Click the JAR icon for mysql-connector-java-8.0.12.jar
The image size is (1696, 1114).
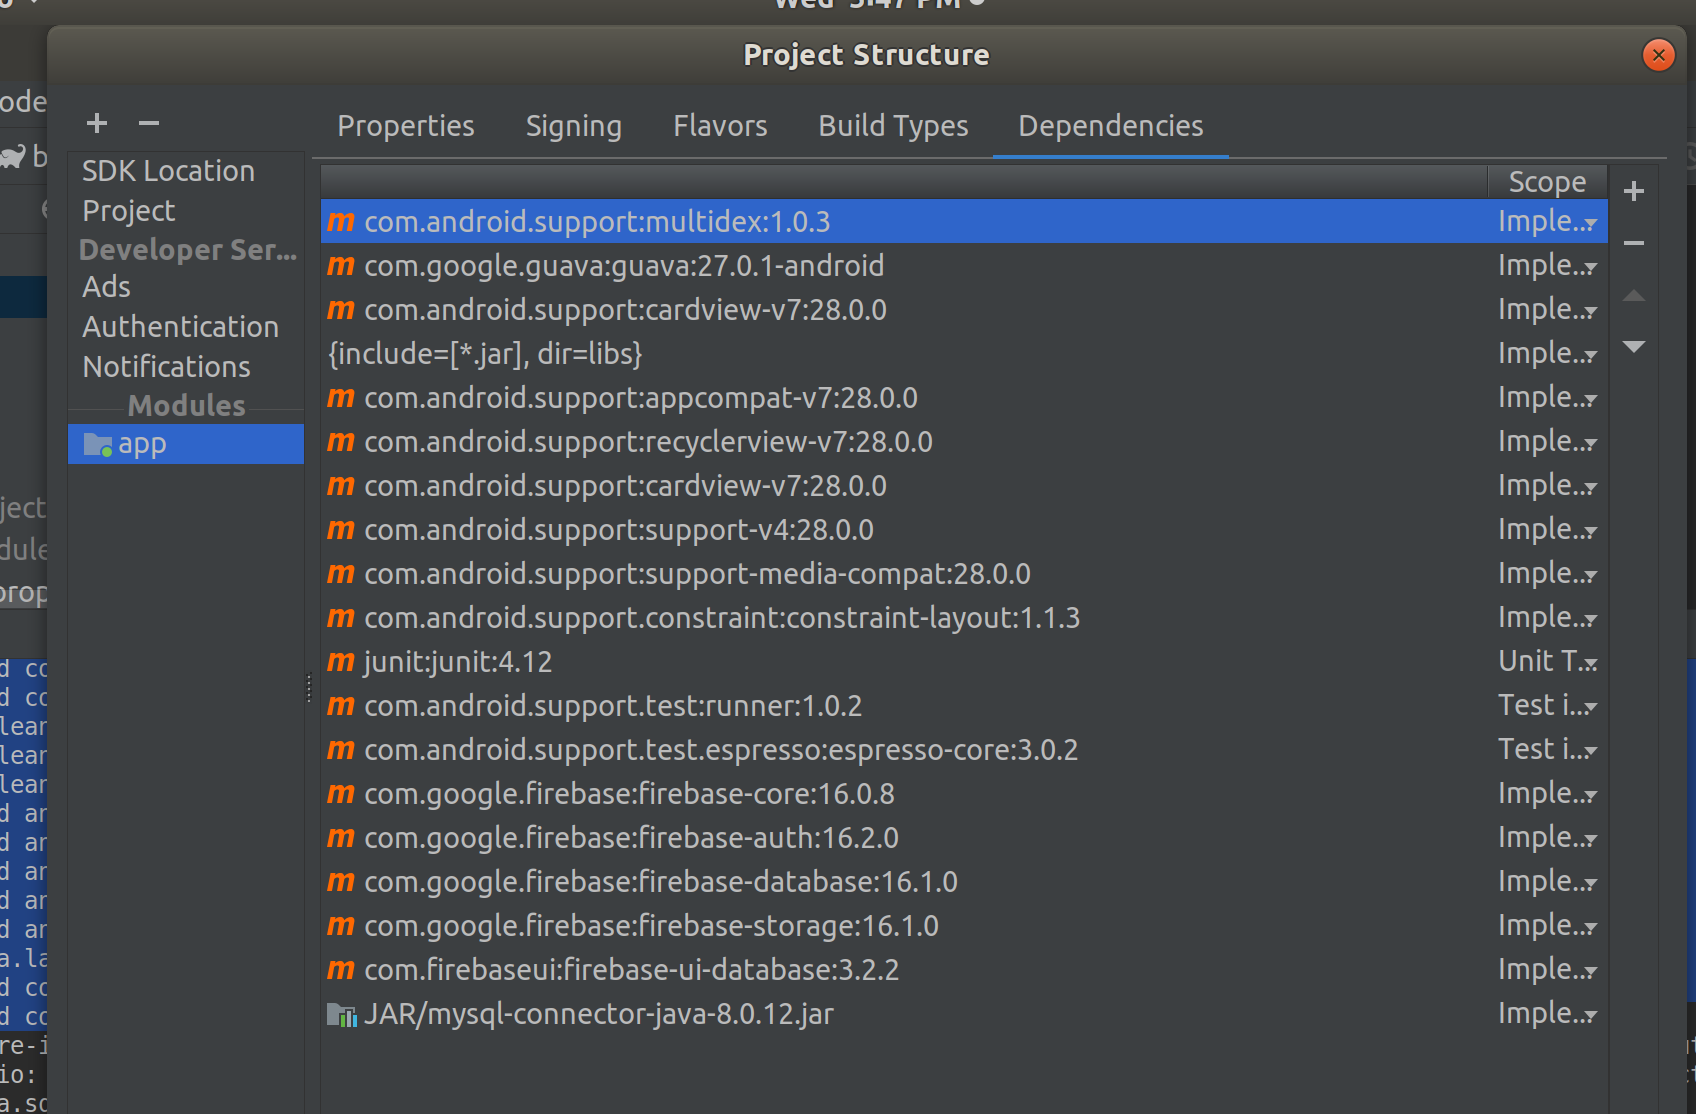[x=341, y=1014]
